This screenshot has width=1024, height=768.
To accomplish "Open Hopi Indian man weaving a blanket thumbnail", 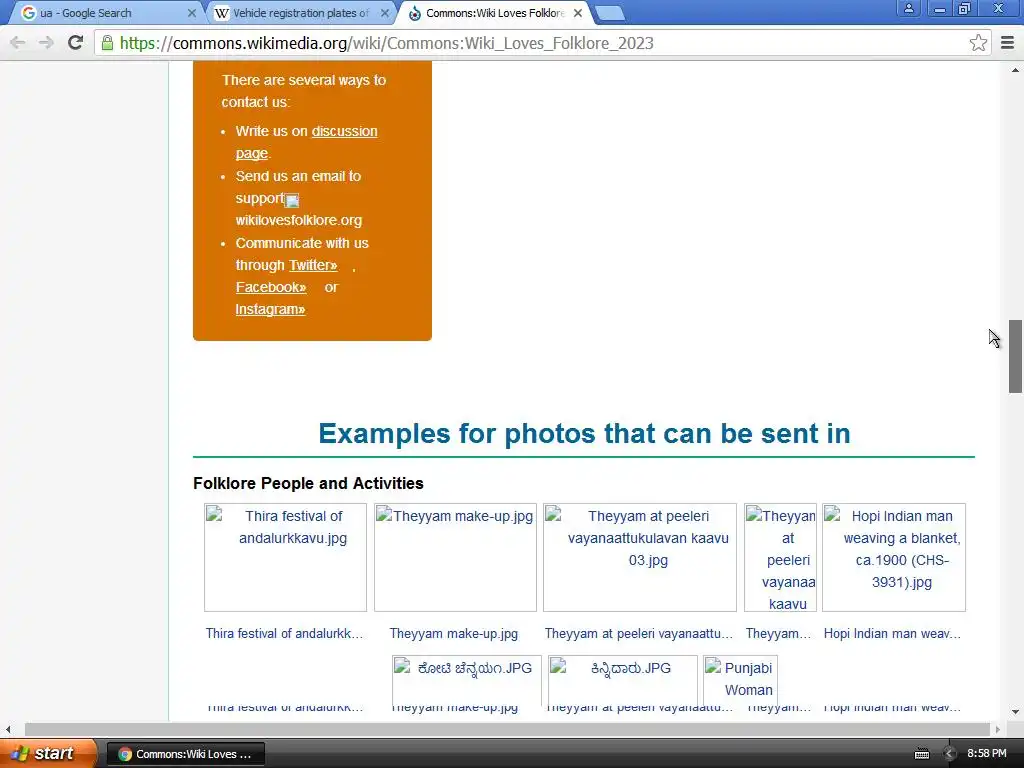I will click(894, 557).
